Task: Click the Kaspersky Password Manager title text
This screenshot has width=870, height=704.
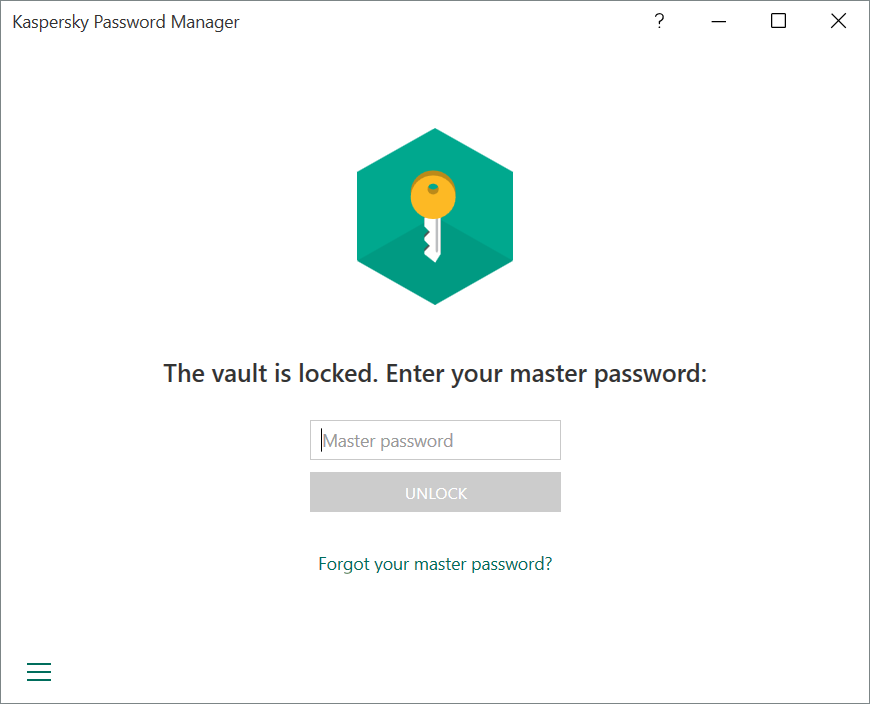Action: [x=125, y=21]
